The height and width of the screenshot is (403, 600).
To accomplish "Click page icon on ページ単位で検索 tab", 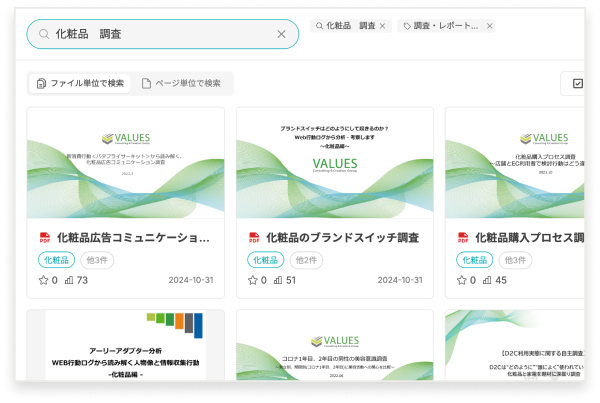I will tap(146, 83).
